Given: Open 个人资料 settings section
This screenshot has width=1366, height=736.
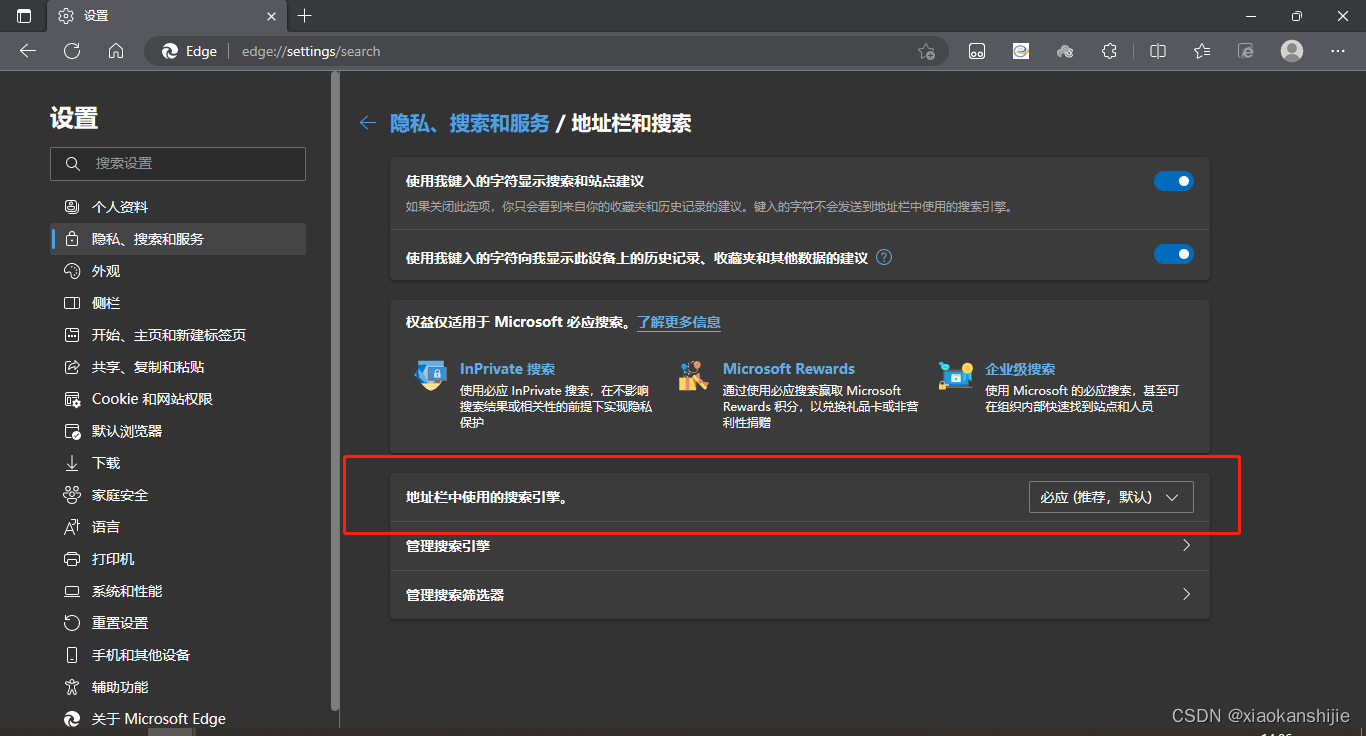Looking at the screenshot, I should [178, 207].
